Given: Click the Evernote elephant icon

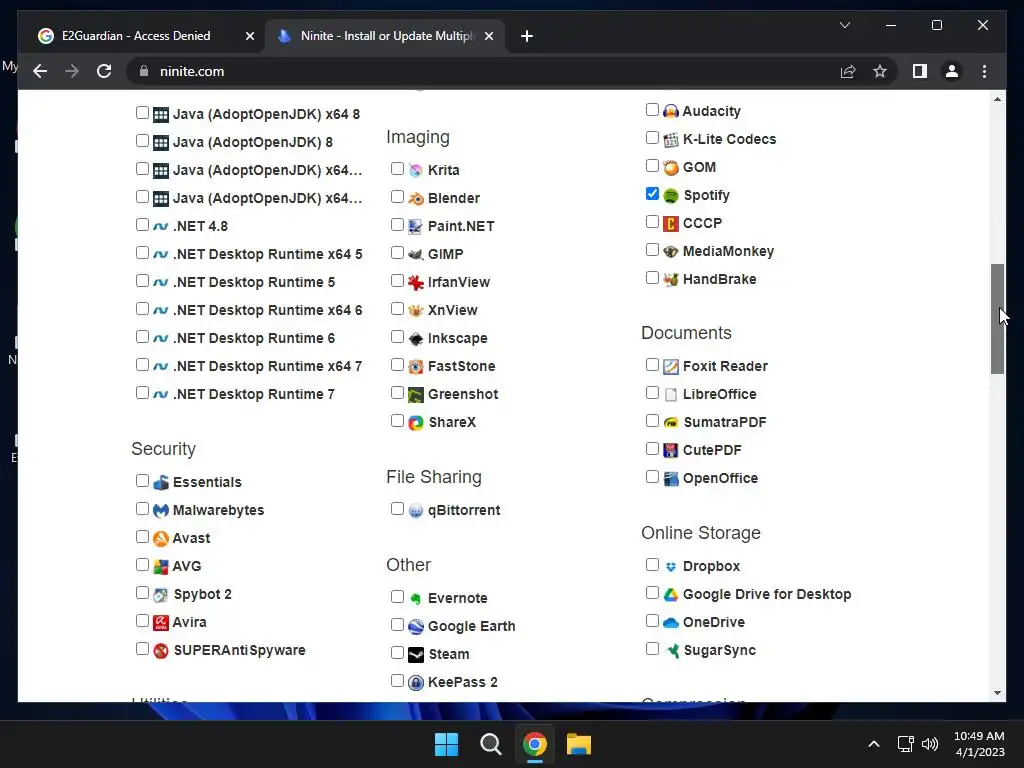Looking at the screenshot, I should coord(416,598).
